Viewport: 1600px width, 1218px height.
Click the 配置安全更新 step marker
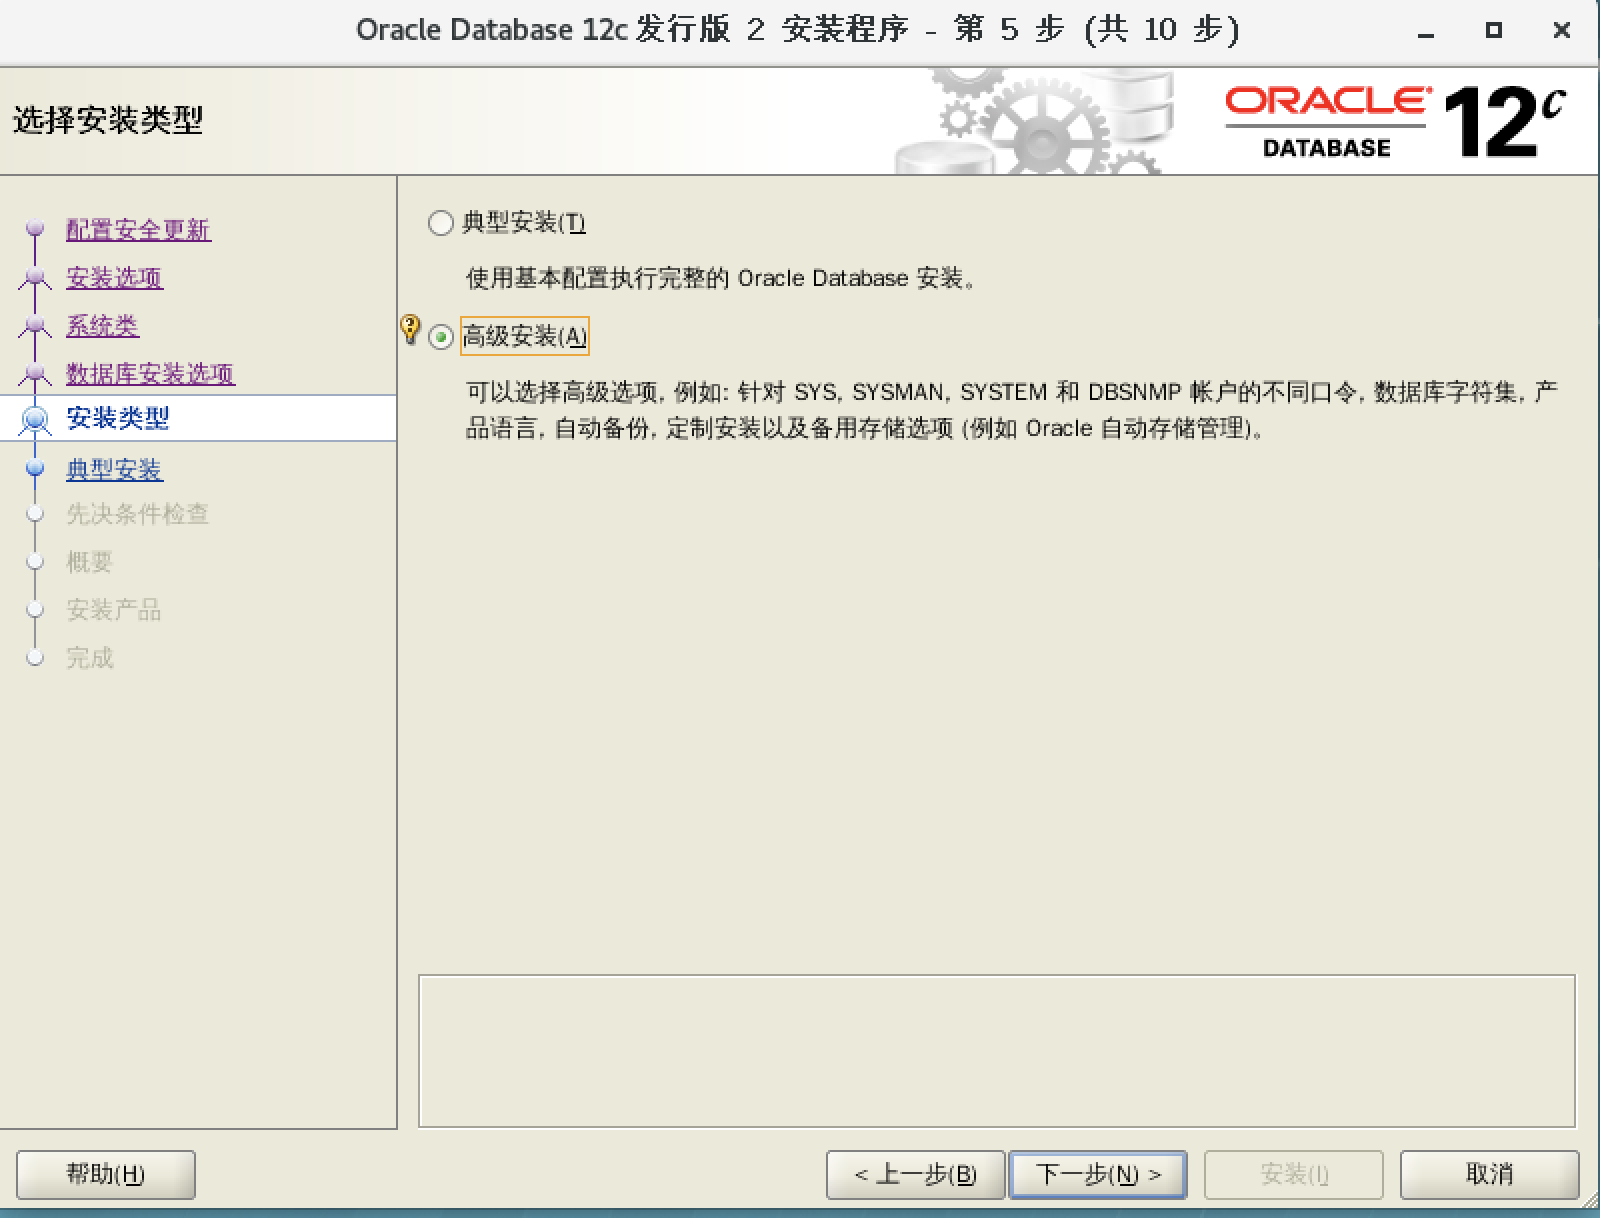click(35, 229)
